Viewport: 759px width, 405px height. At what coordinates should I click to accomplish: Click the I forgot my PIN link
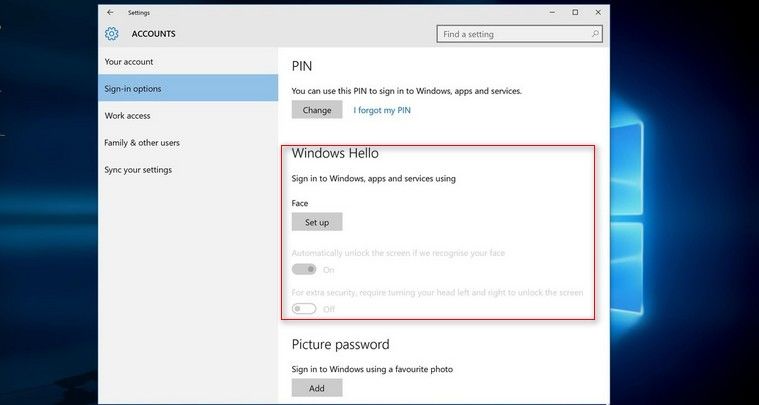pos(382,110)
